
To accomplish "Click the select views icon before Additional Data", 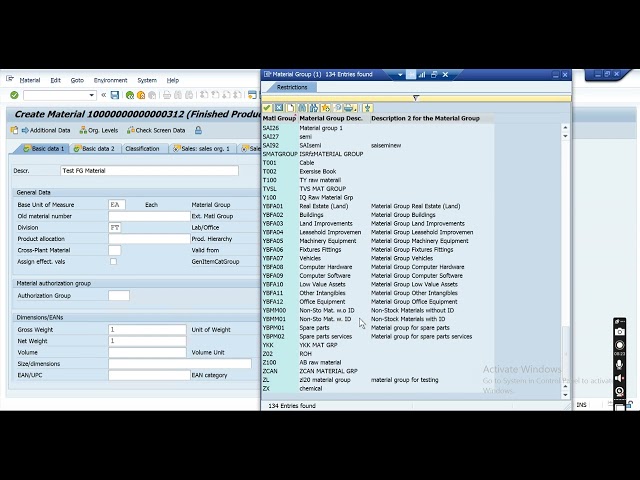I will (x=14, y=130).
